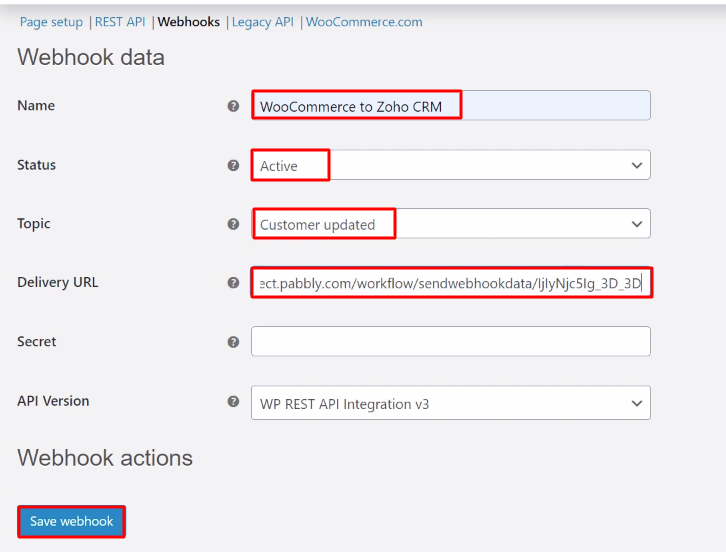The width and height of the screenshot is (726, 552).
Task: Open the Legacy API section
Action: [263, 22]
